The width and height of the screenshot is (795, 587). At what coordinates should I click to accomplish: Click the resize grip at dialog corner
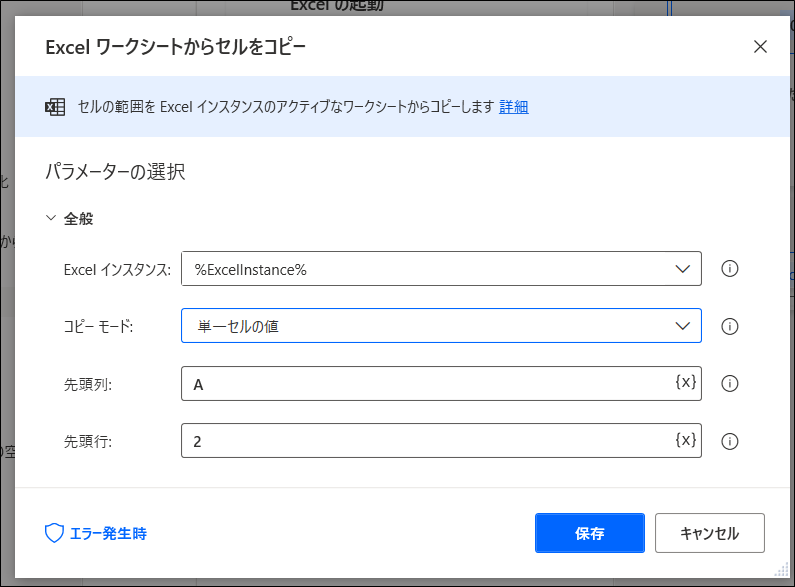pyautogui.click(x=781, y=569)
